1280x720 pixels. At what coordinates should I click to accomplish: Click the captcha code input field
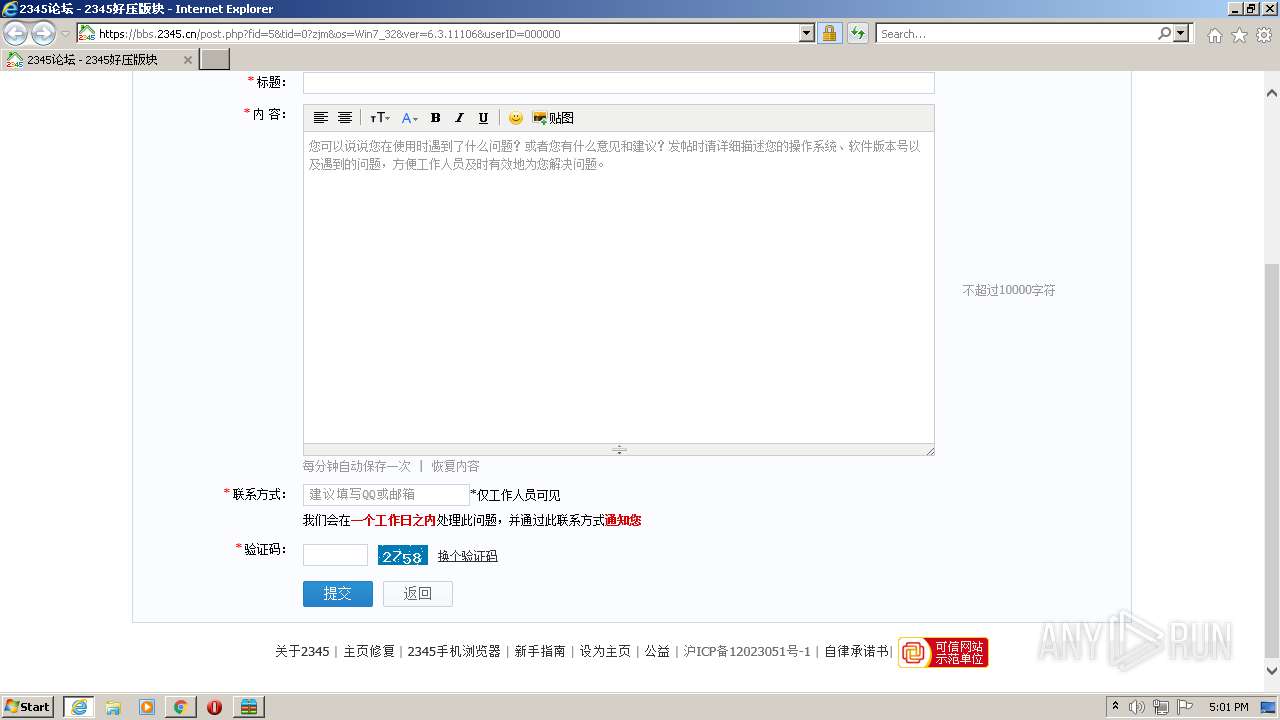[x=335, y=555]
